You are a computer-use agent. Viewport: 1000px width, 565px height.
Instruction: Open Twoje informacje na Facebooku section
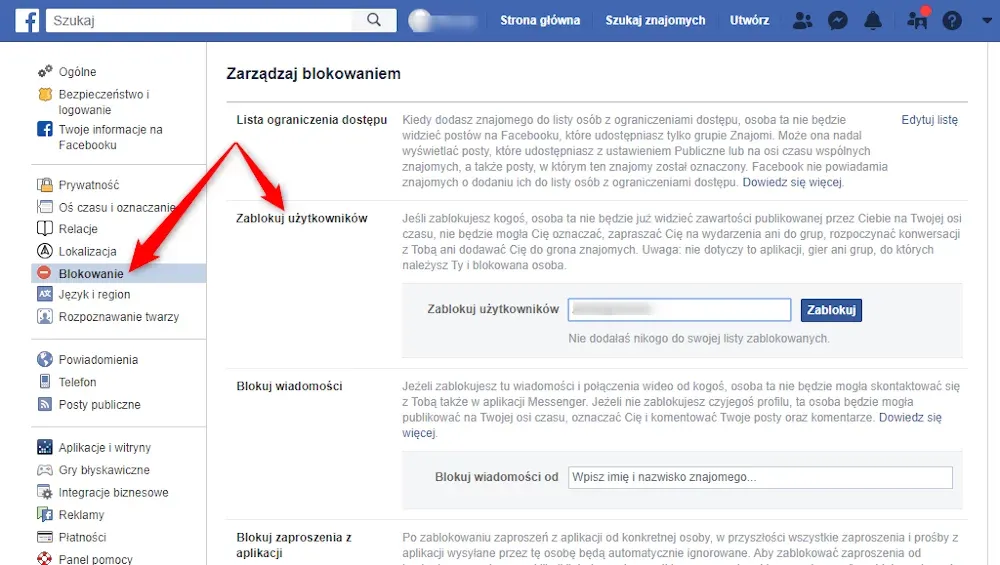pyautogui.click(x=110, y=137)
